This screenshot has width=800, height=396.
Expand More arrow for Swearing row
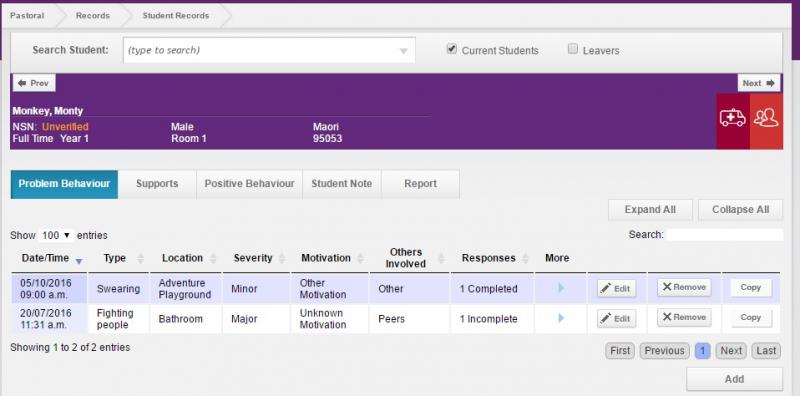[x=561, y=288]
